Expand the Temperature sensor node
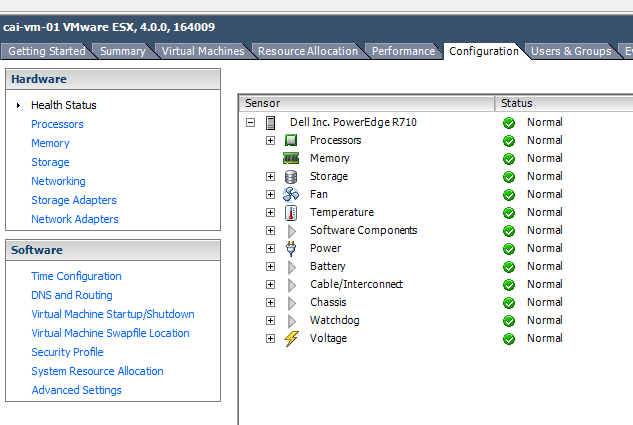 click(270, 212)
